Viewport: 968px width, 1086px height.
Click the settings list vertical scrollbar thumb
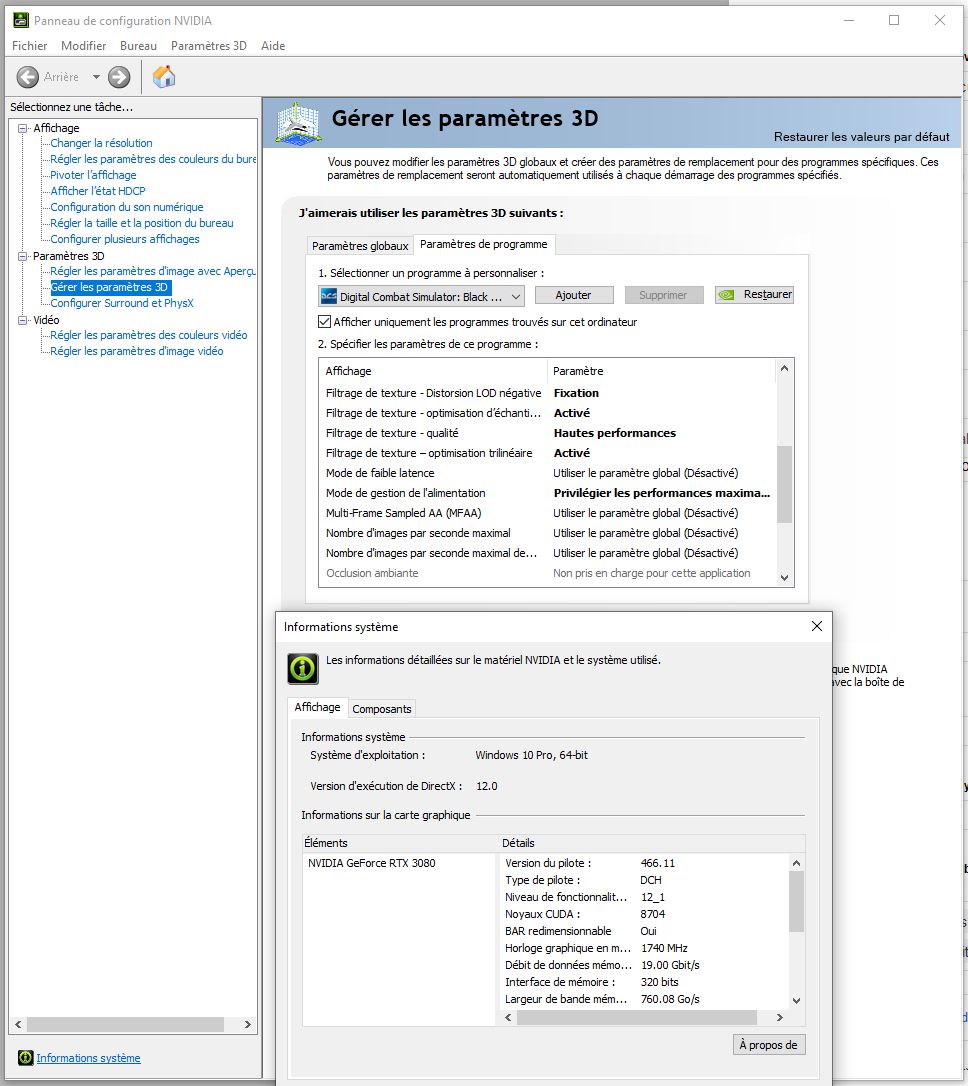point(784,484)
